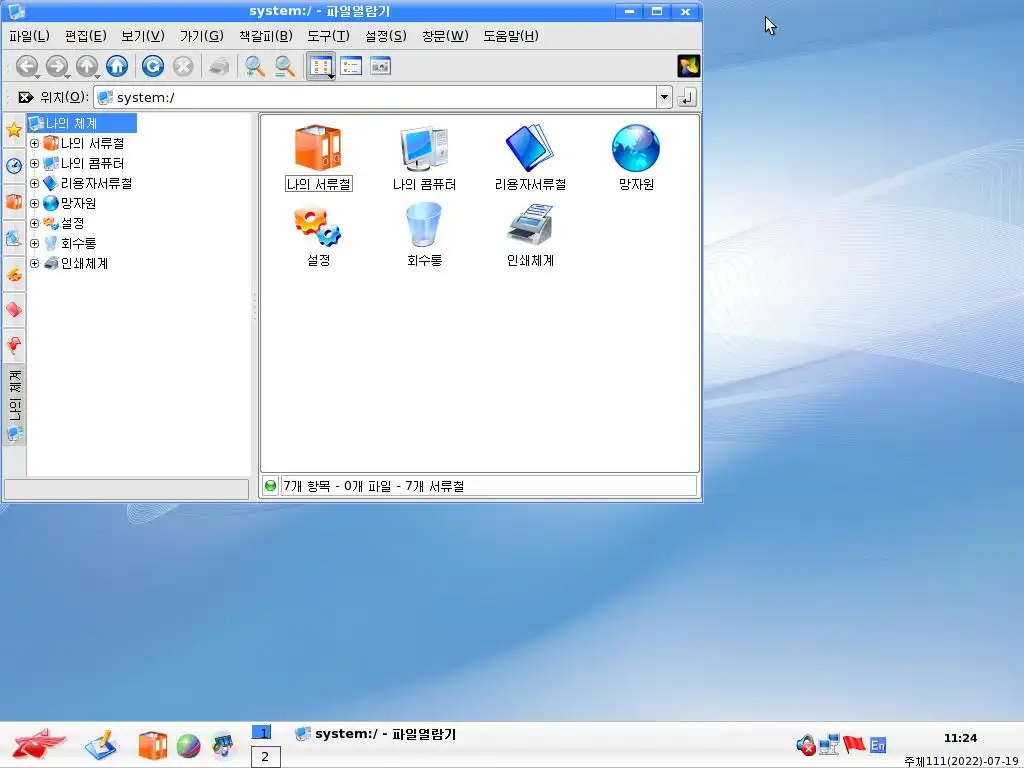This screenshot has height=768, width=1024.
Task: Open the 도움말(H) menu
Action: [511, 36]
